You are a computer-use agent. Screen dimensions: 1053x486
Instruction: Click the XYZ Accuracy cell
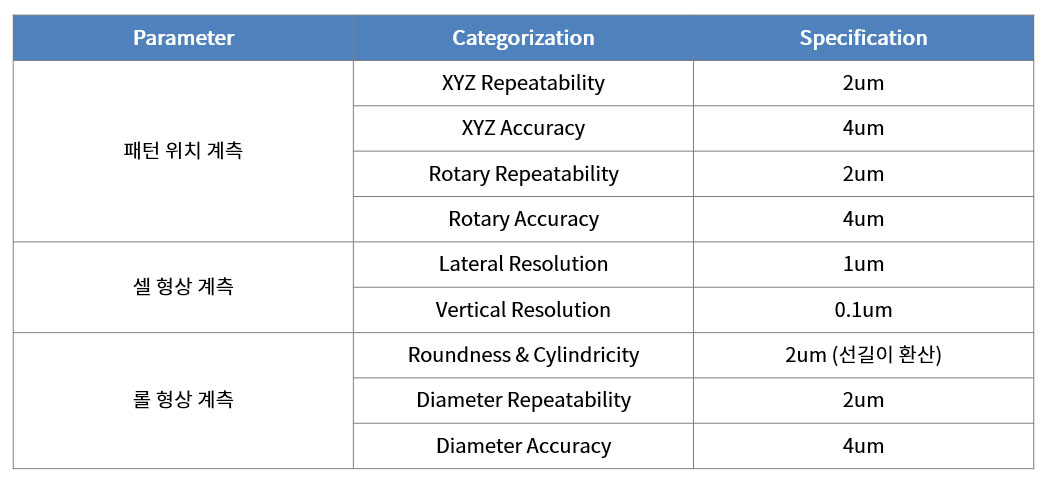pyautogui.click(x=523, y=129)
